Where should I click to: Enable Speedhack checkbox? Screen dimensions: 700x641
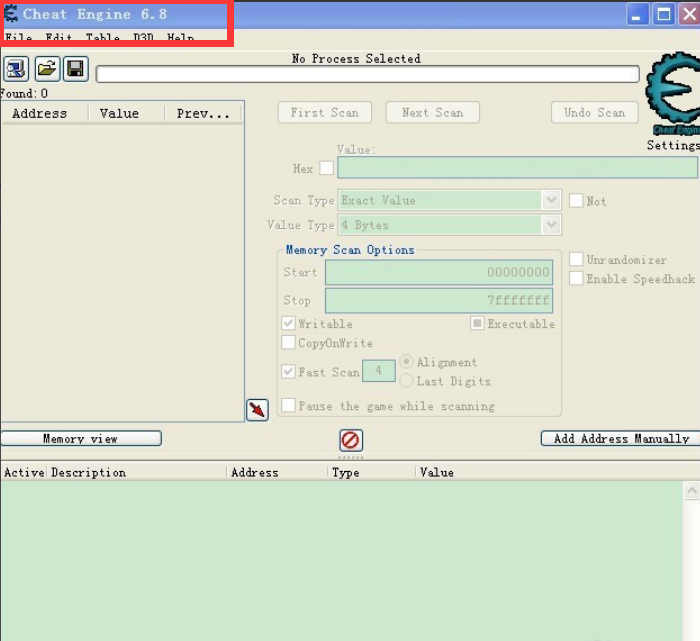point(576,279)
